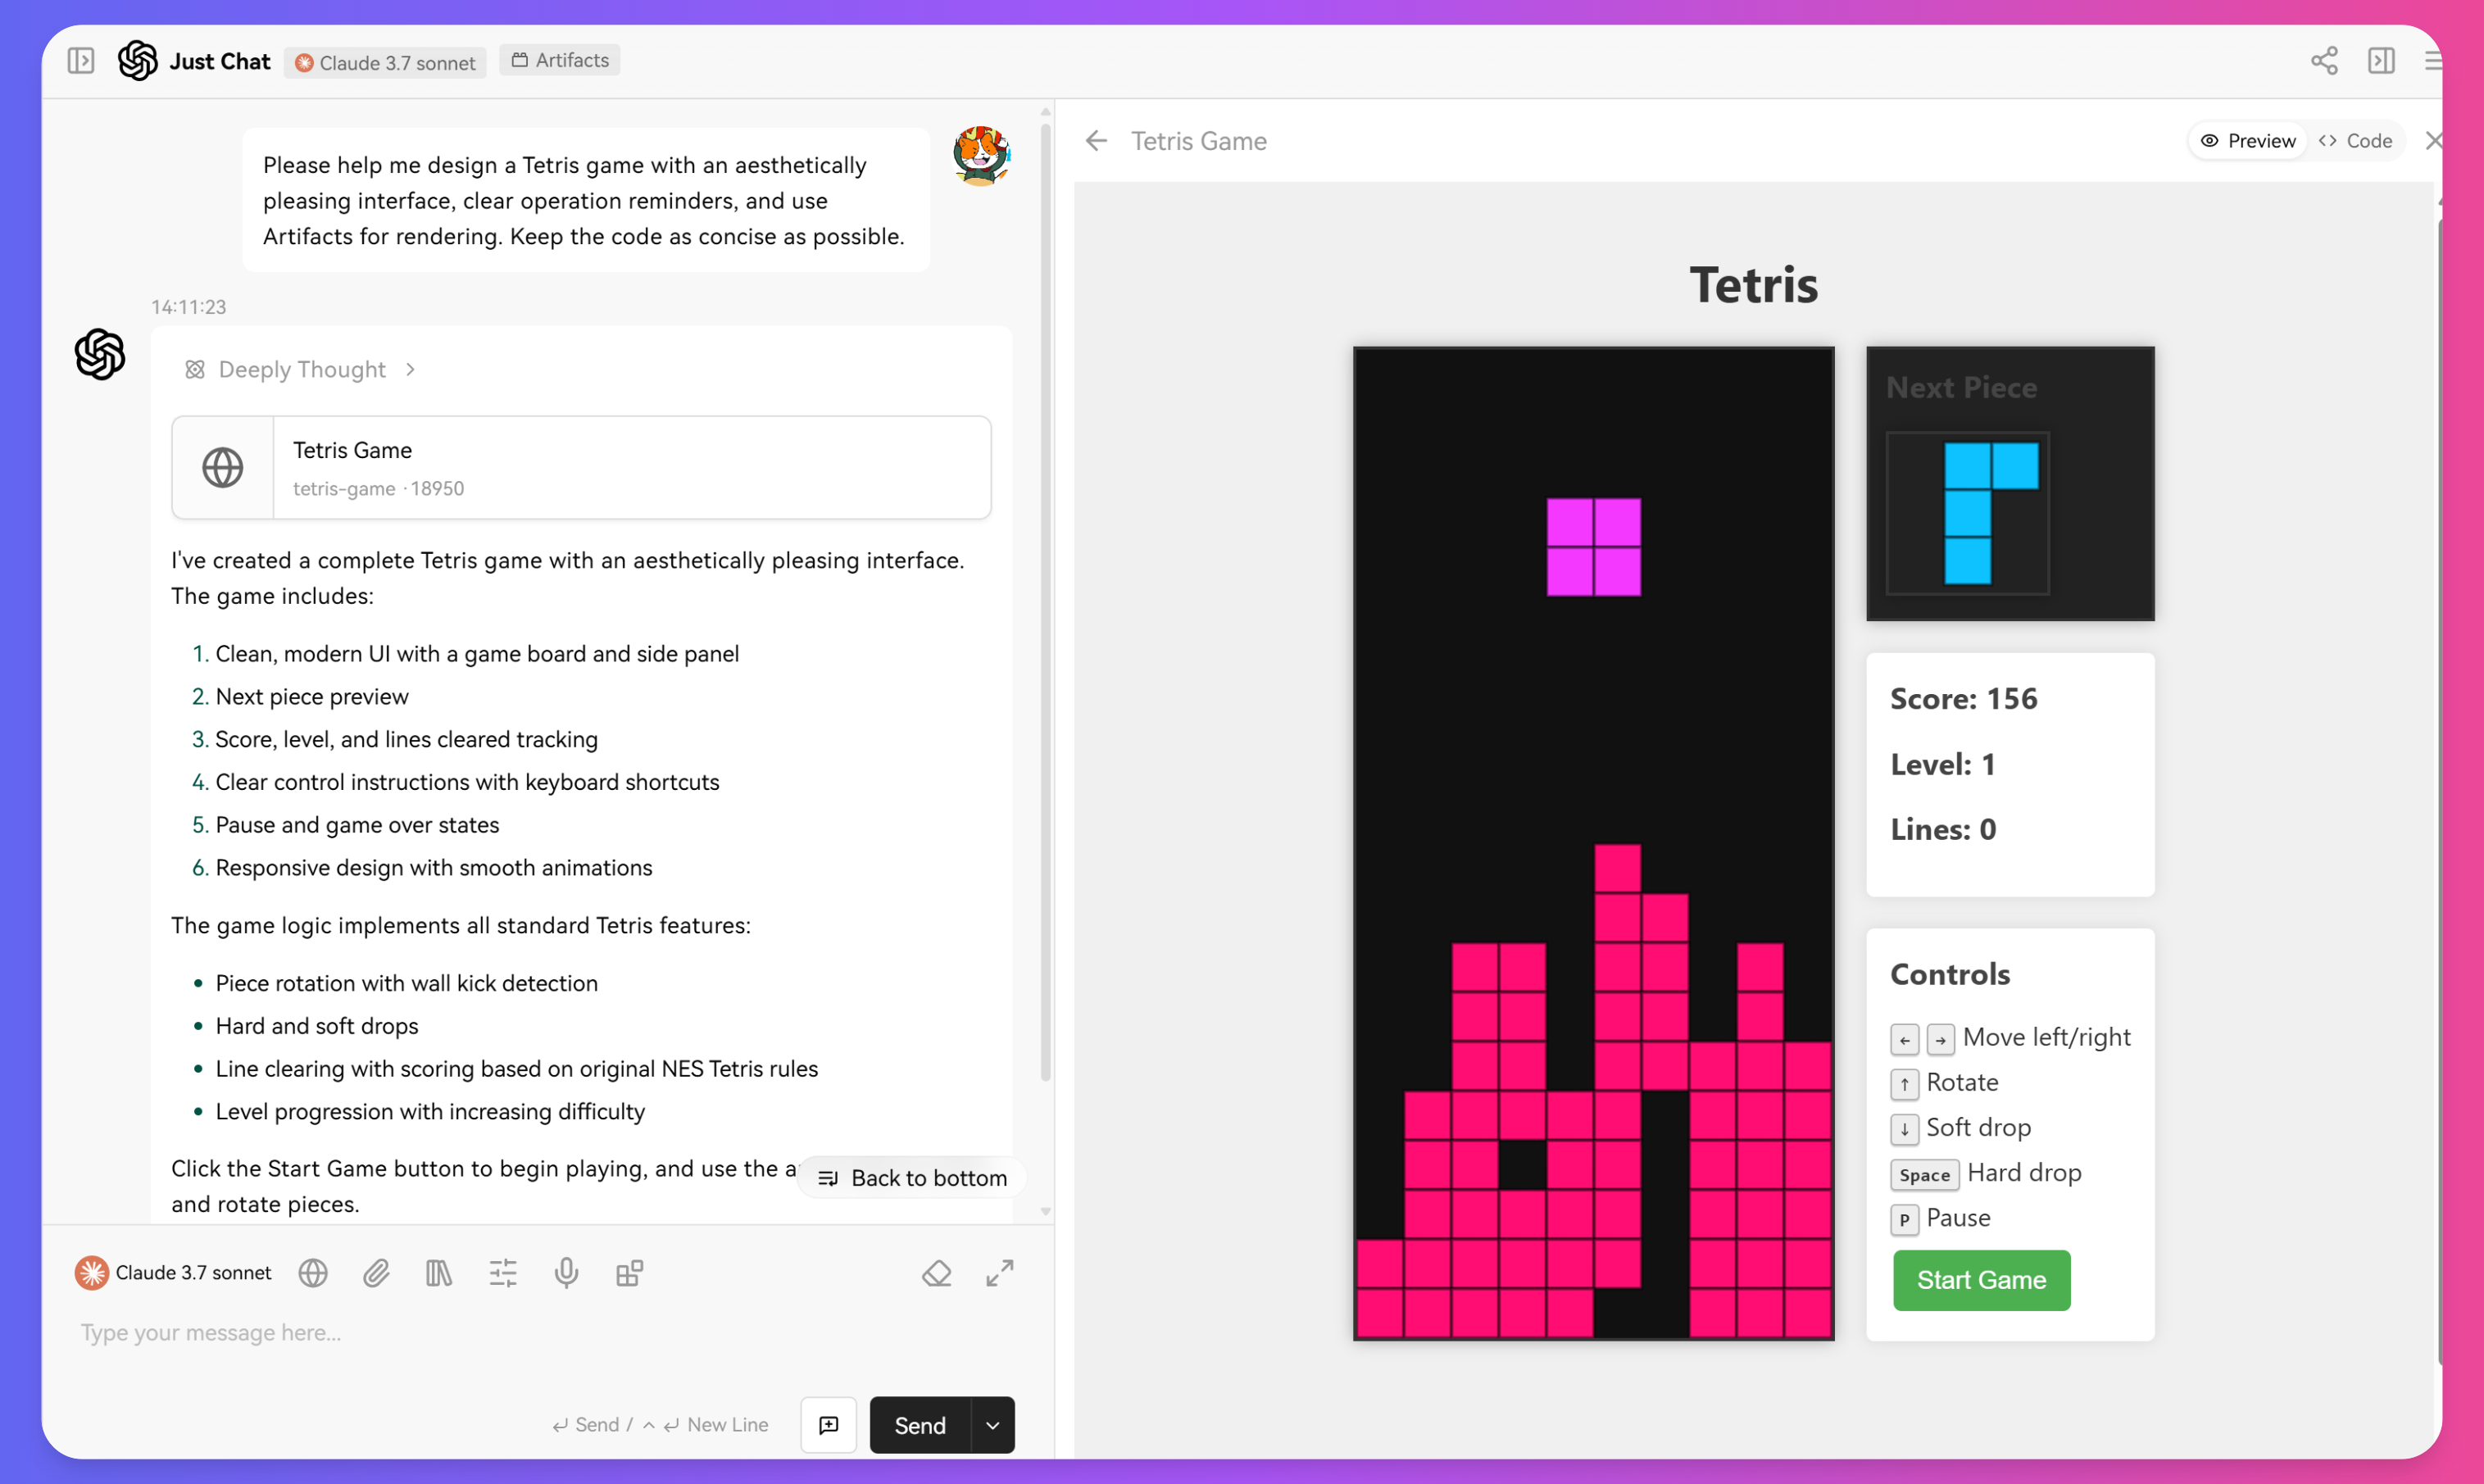The height and width of the screenshot is (1484, 2484).
Task: Click the up arrow Rotate key hint
Action: (1905, 1084)
